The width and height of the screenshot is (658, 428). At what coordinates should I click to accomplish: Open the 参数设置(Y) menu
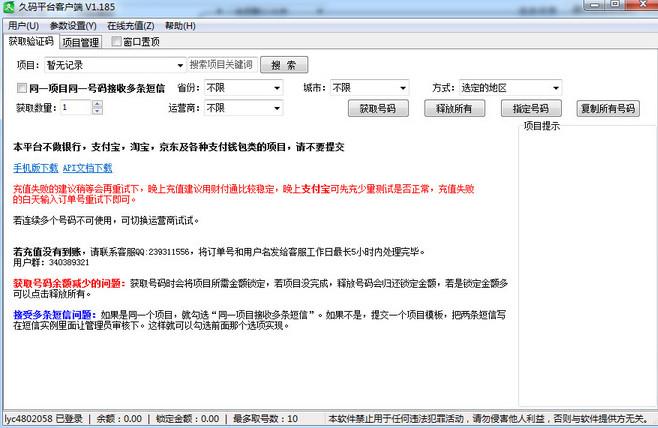[74, 25]
